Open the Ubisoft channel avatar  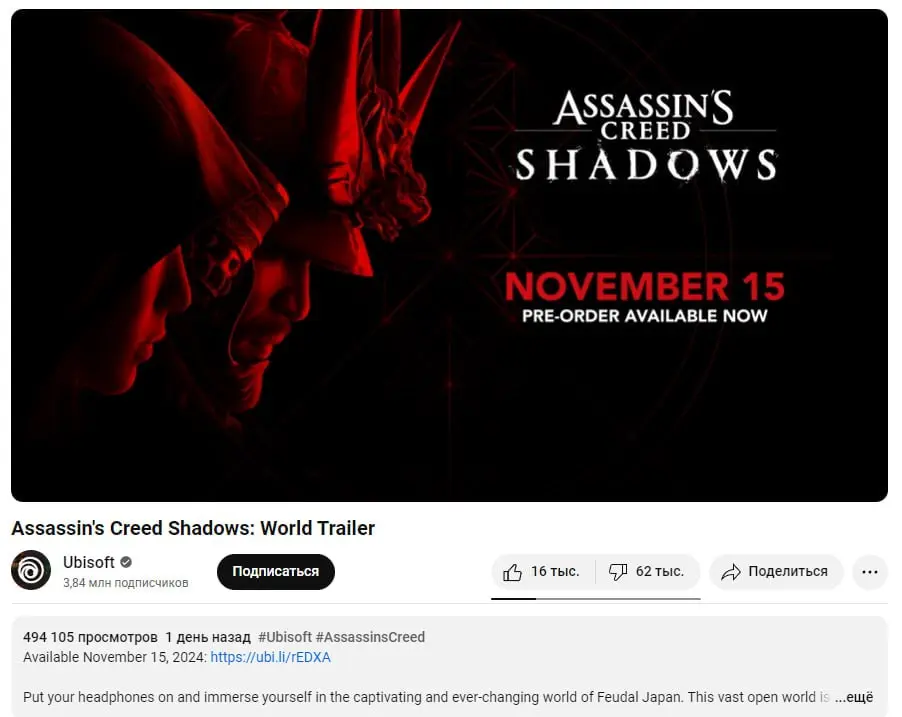[31, 570]
